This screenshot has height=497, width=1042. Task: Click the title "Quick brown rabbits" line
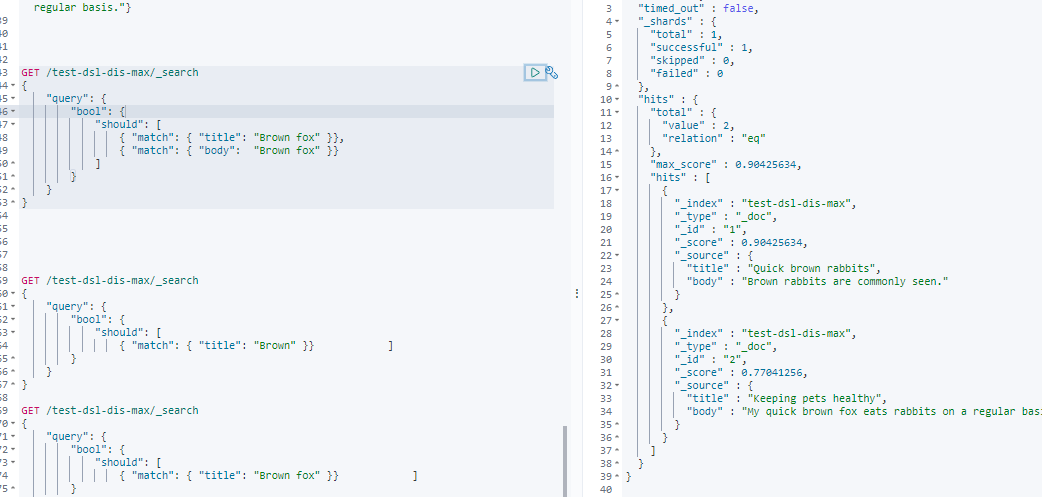[x=783, y=269]
